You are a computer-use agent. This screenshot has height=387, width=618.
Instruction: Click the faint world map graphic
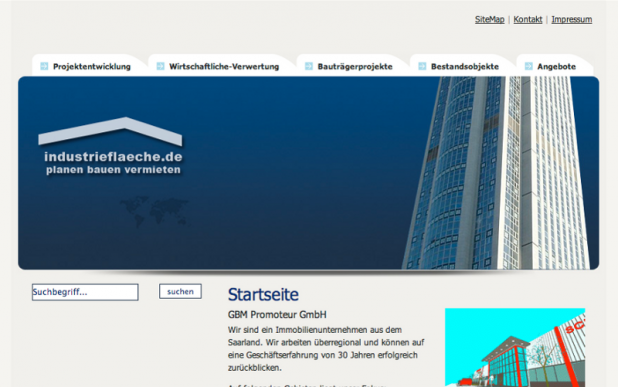coord(155,211)
